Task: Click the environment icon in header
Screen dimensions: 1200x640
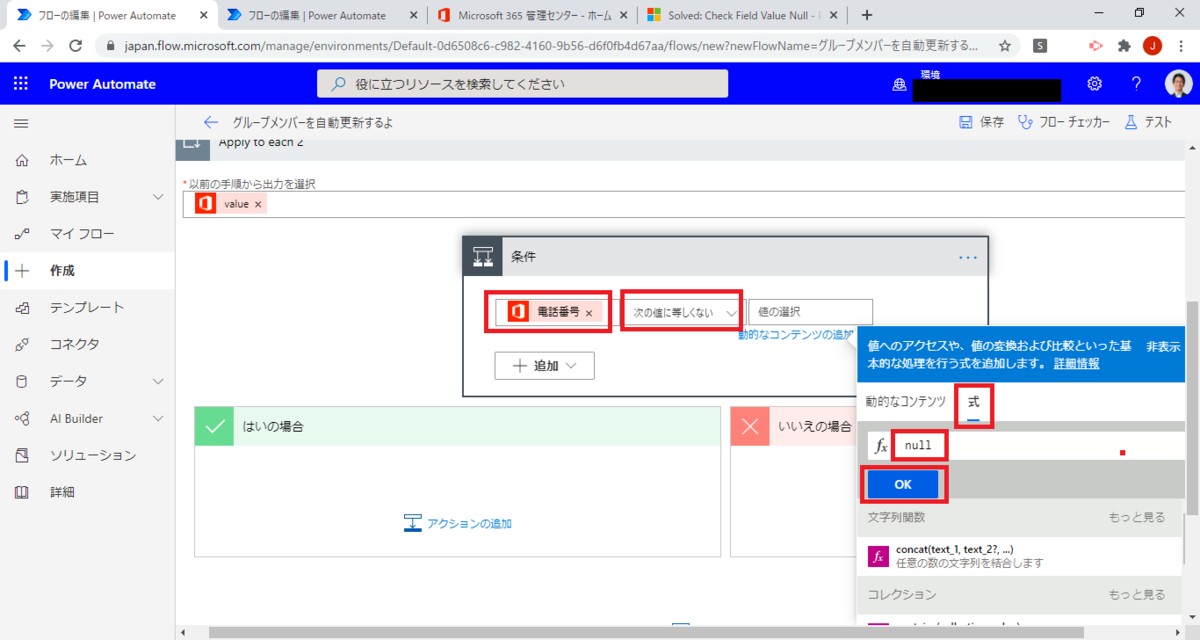Action: pos(899,85)
